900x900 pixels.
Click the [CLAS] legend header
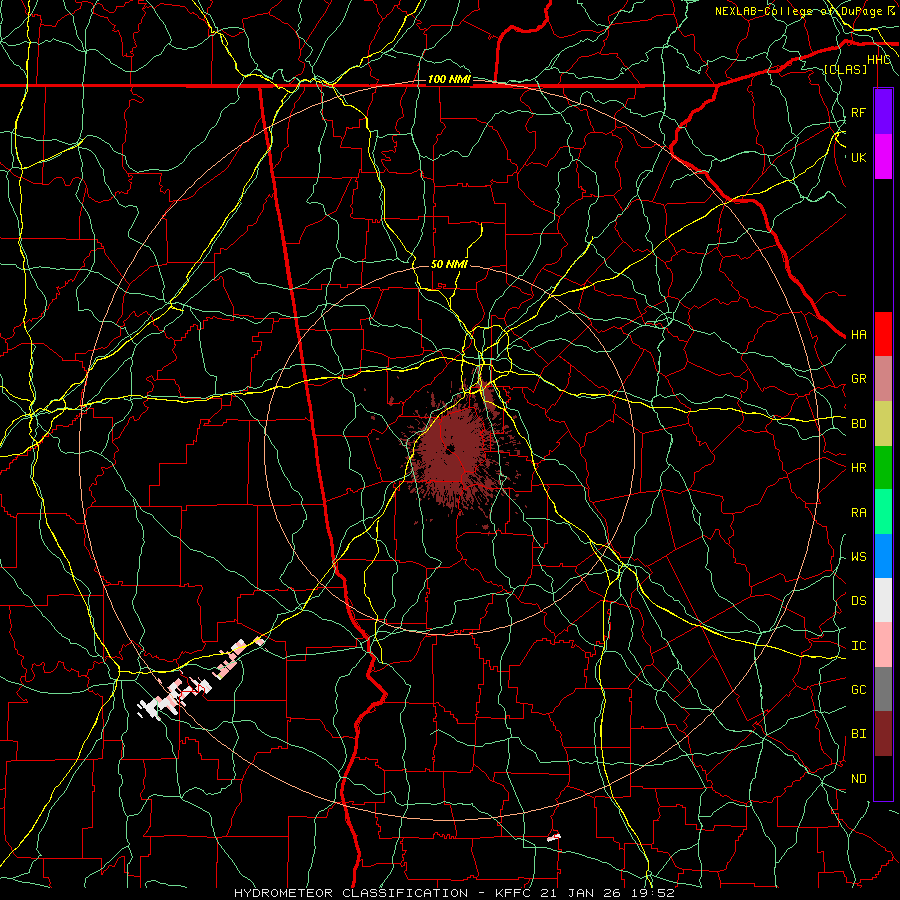coord(845,69)
